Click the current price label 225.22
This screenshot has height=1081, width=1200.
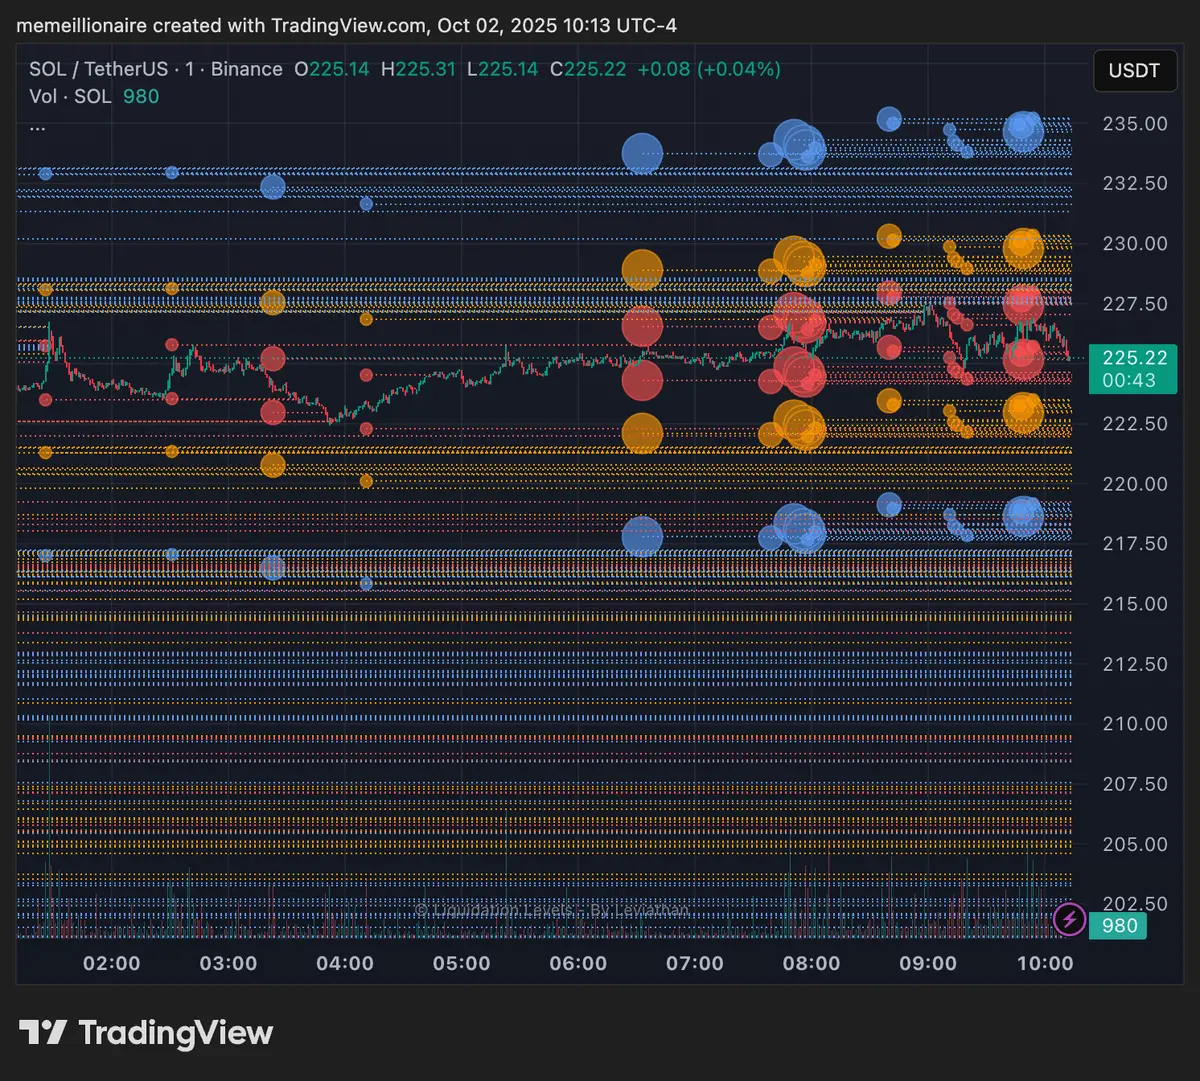click(1134, 358)
